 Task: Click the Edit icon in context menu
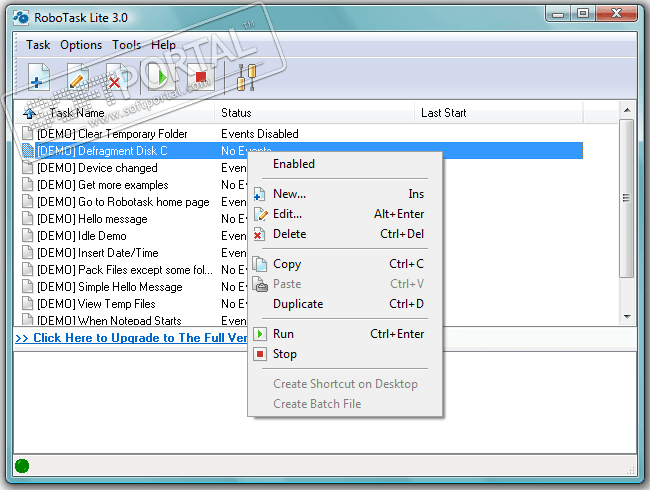click(x=260, y=214)
